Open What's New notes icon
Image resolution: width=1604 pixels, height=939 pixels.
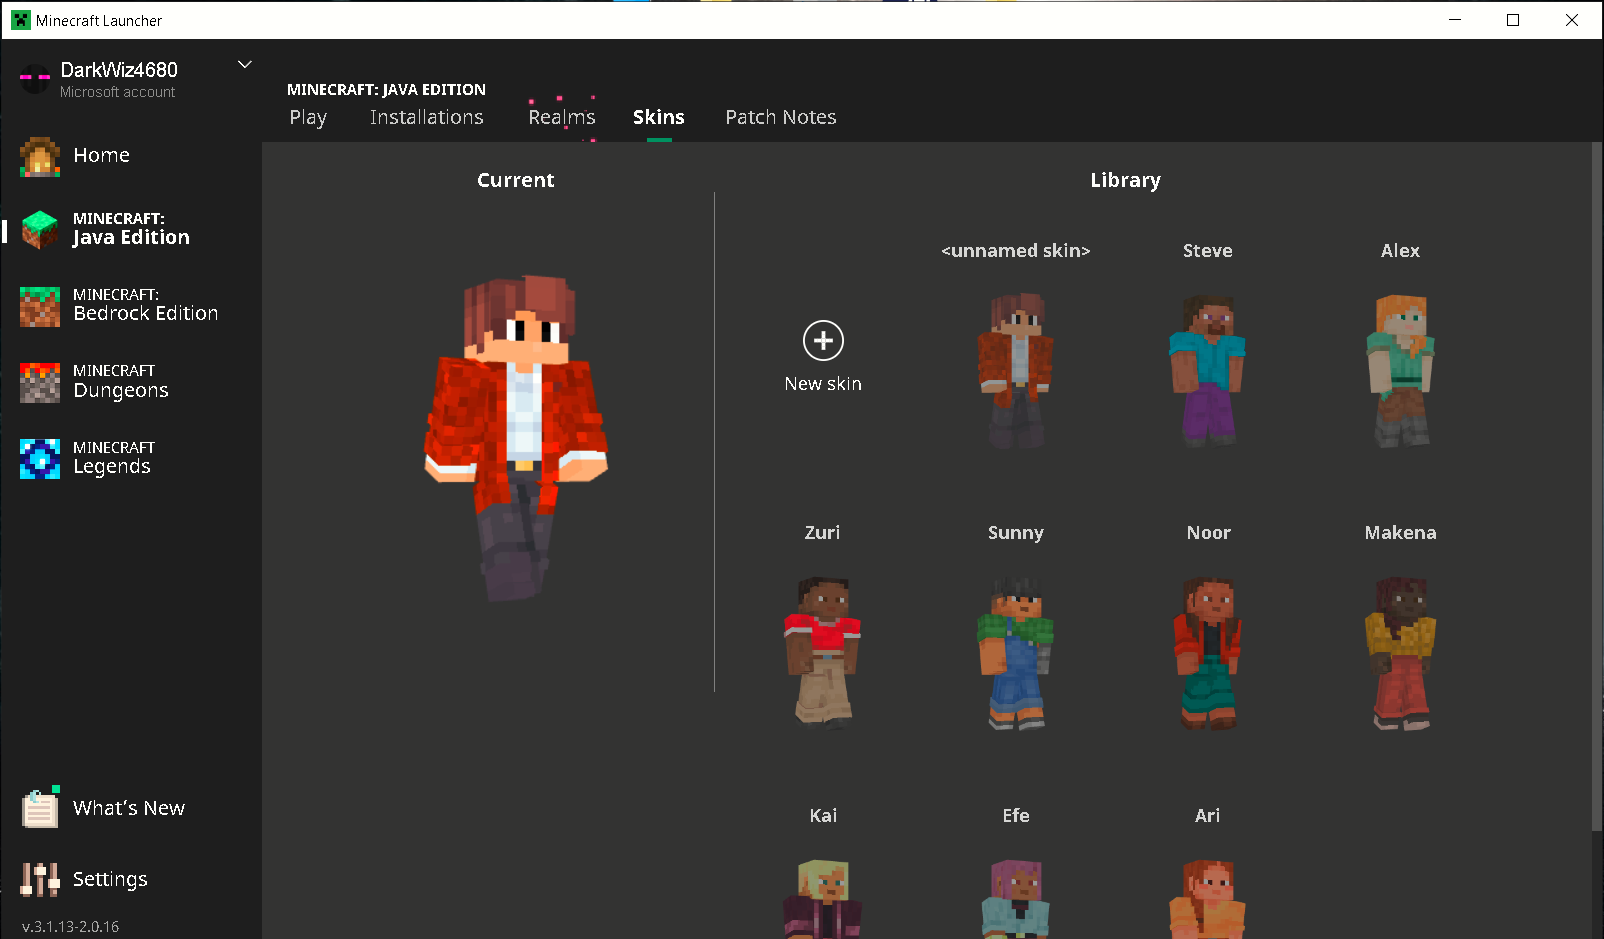40,808
